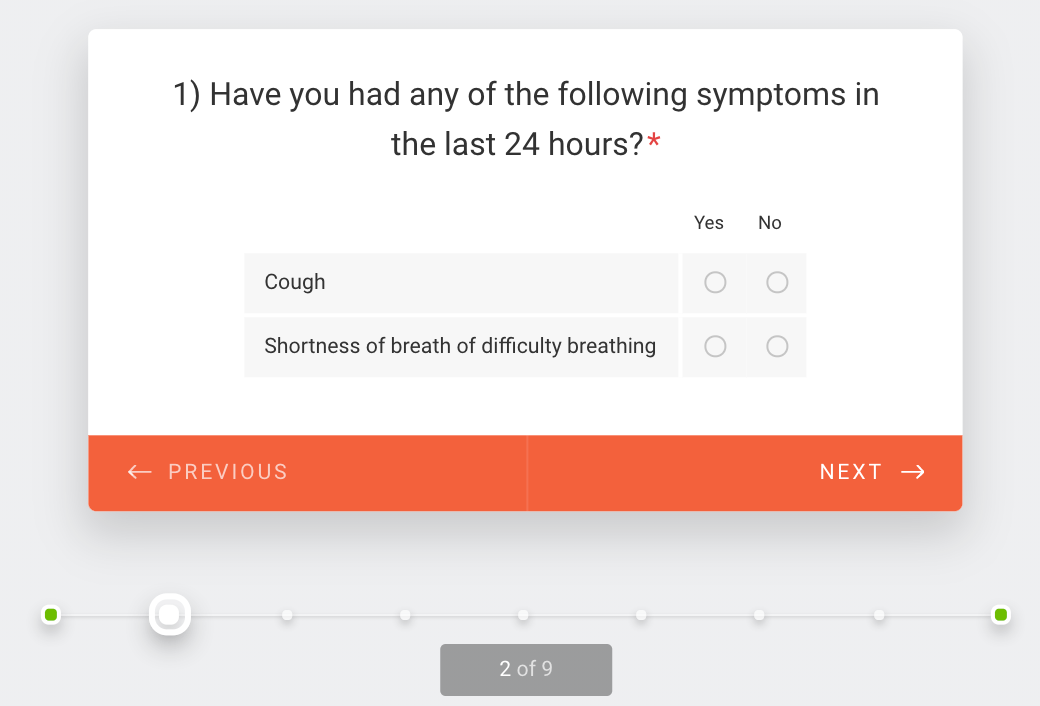Jump to the last green progress dot
This screenshot has height=706, width=1040.
(1000, 614)
